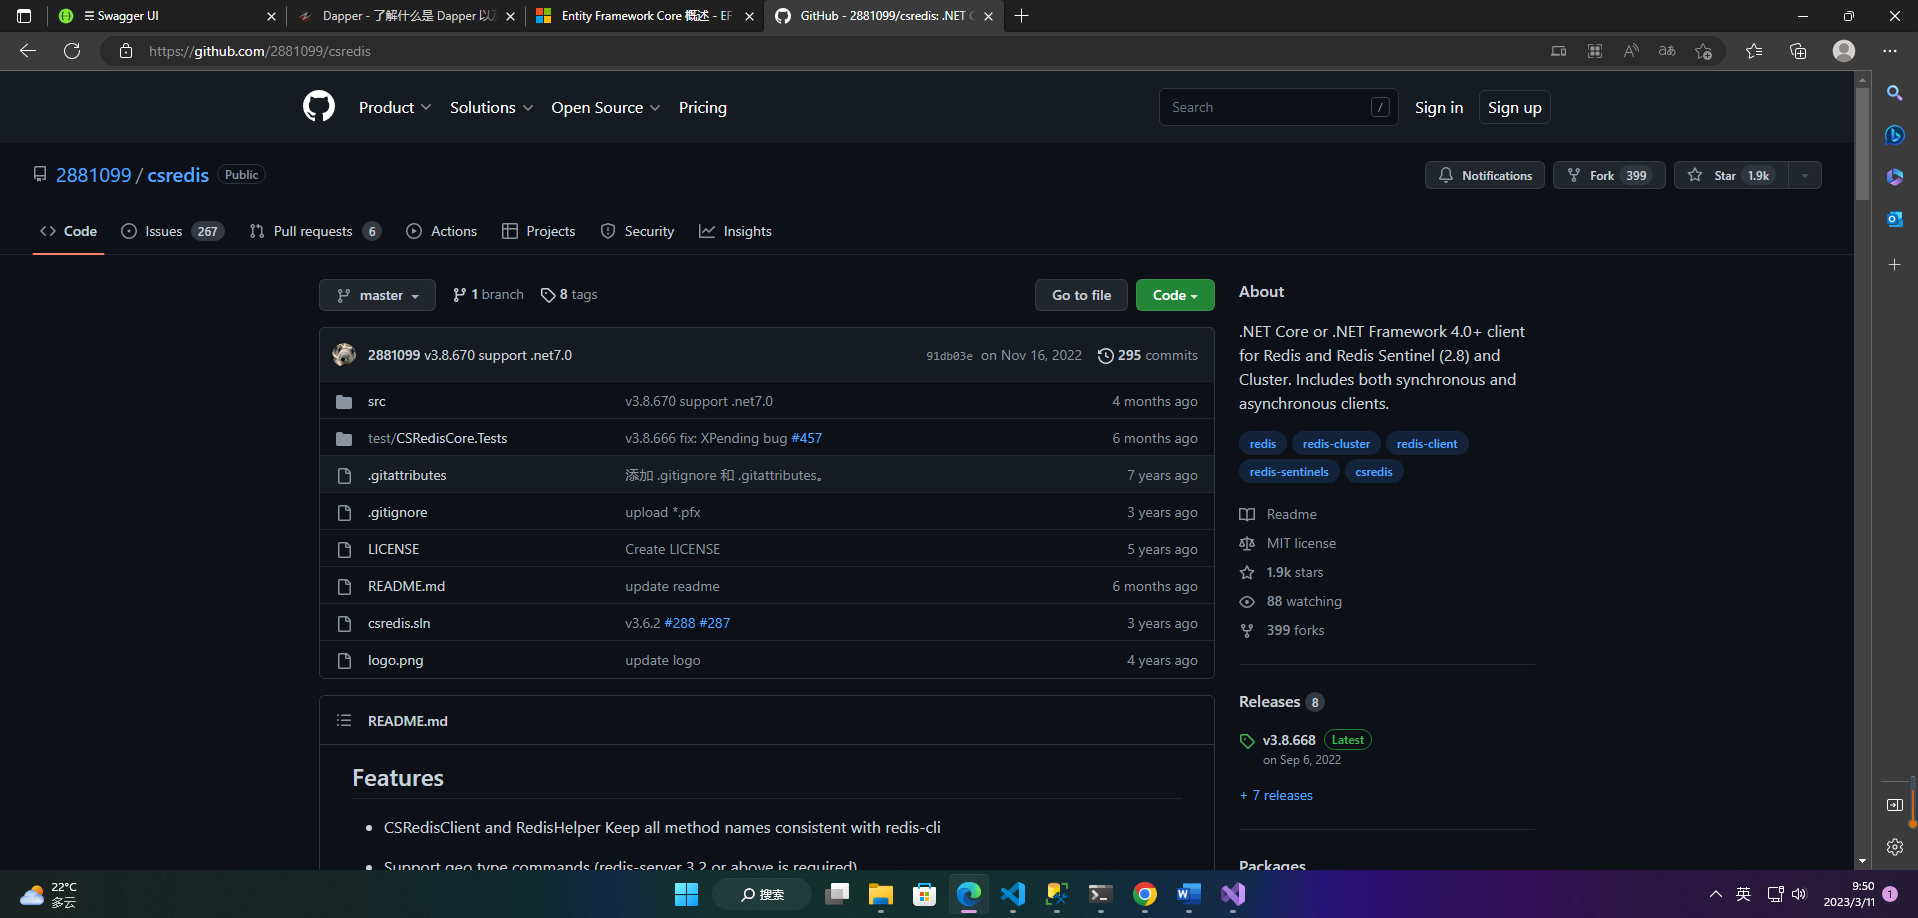This screenshot has width=1918, height=918.
Task: Go back to the previous page
Action: (x=28, y=51)
